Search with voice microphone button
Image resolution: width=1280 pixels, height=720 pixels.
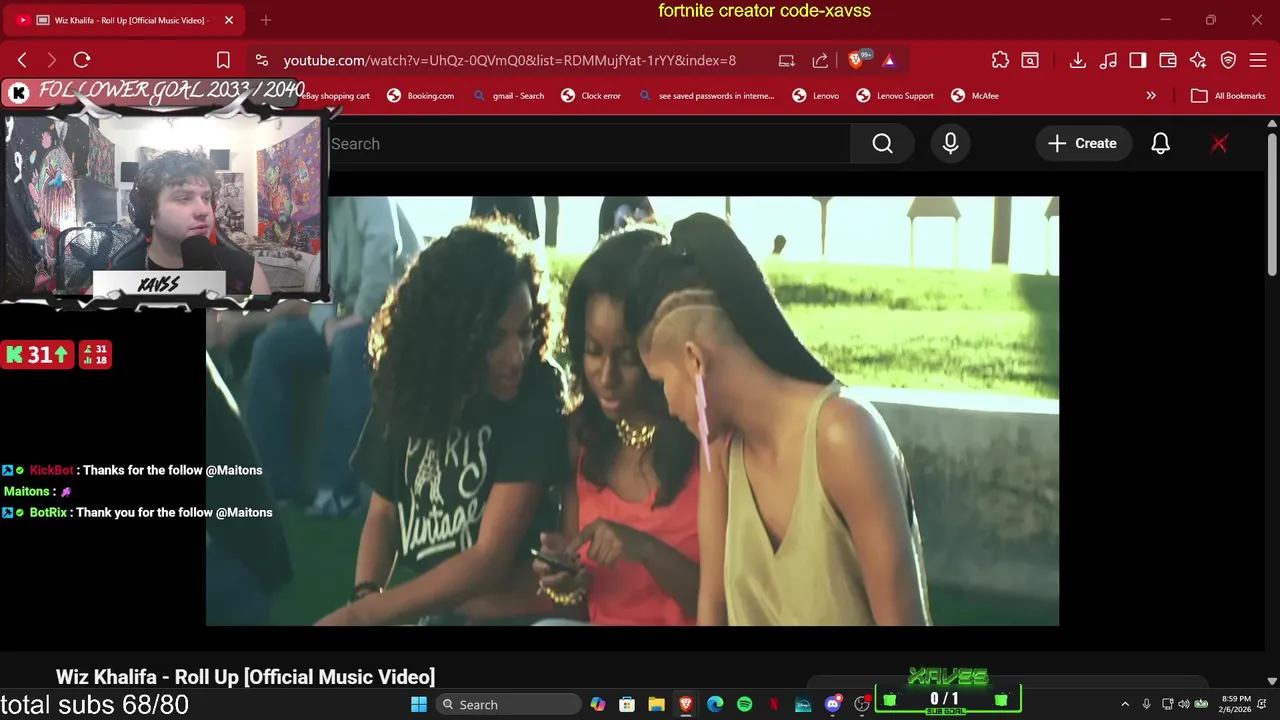(x=950, y=144)
